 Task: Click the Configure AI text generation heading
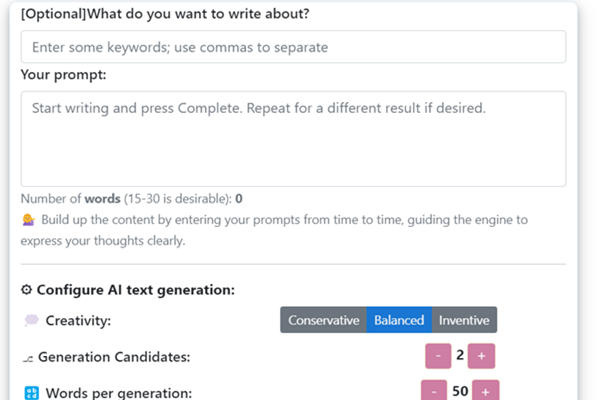[x=135, y=290]
